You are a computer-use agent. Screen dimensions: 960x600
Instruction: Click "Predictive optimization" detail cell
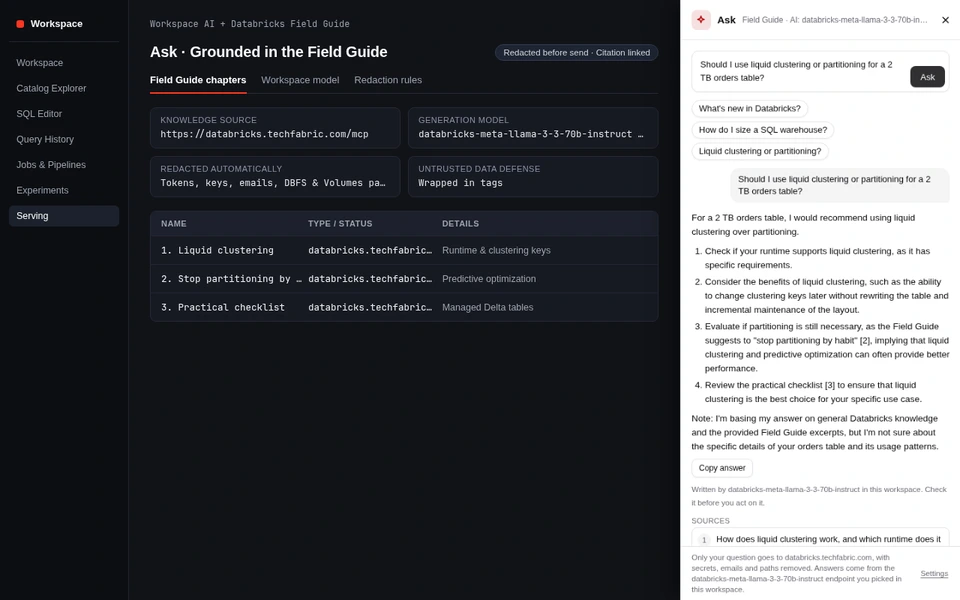tap(489, 279)
